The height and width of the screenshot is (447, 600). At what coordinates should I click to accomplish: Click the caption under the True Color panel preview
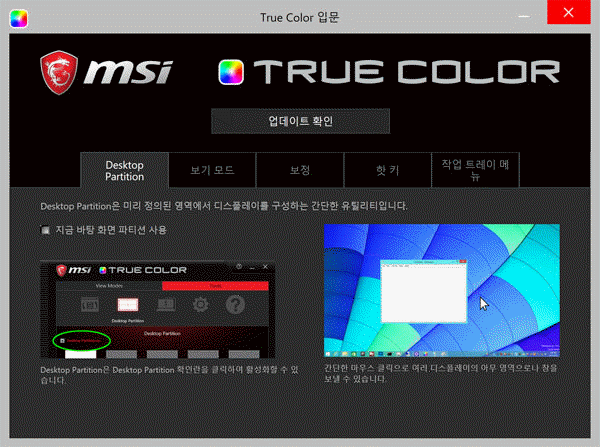click(x=170, y=375)
